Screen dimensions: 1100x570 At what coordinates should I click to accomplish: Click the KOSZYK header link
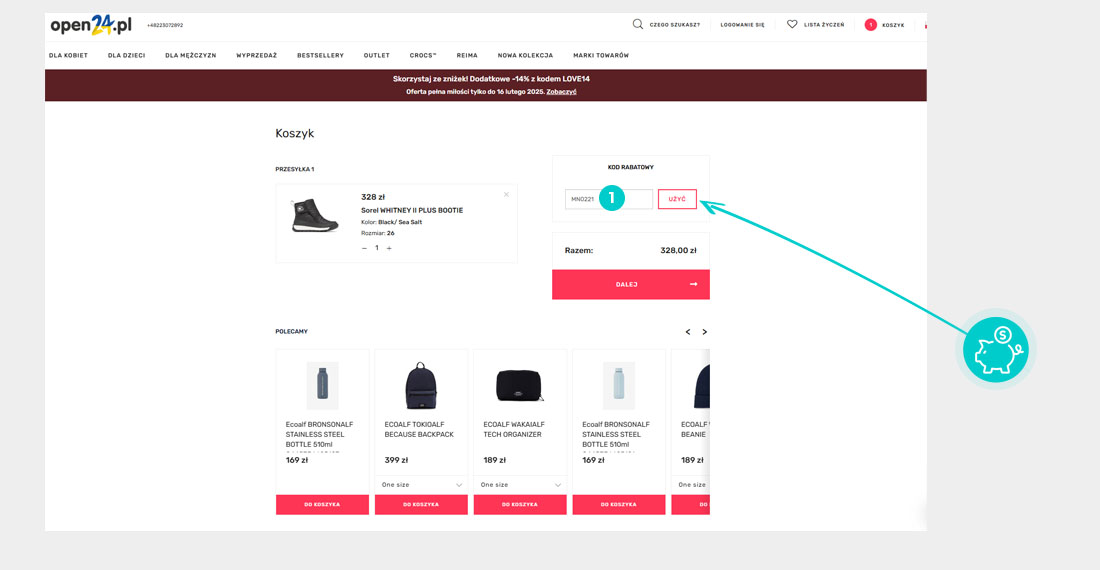(893, 25)
